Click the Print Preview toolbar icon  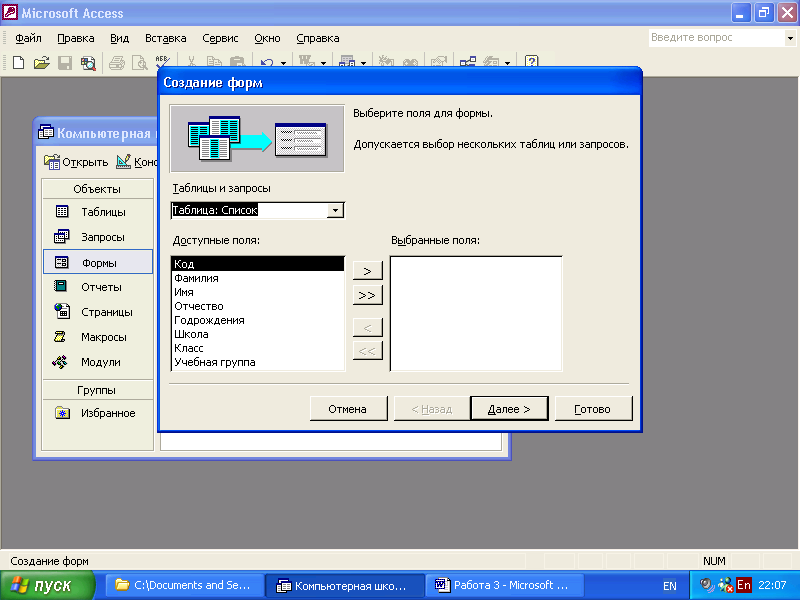(x=140, y=63)
